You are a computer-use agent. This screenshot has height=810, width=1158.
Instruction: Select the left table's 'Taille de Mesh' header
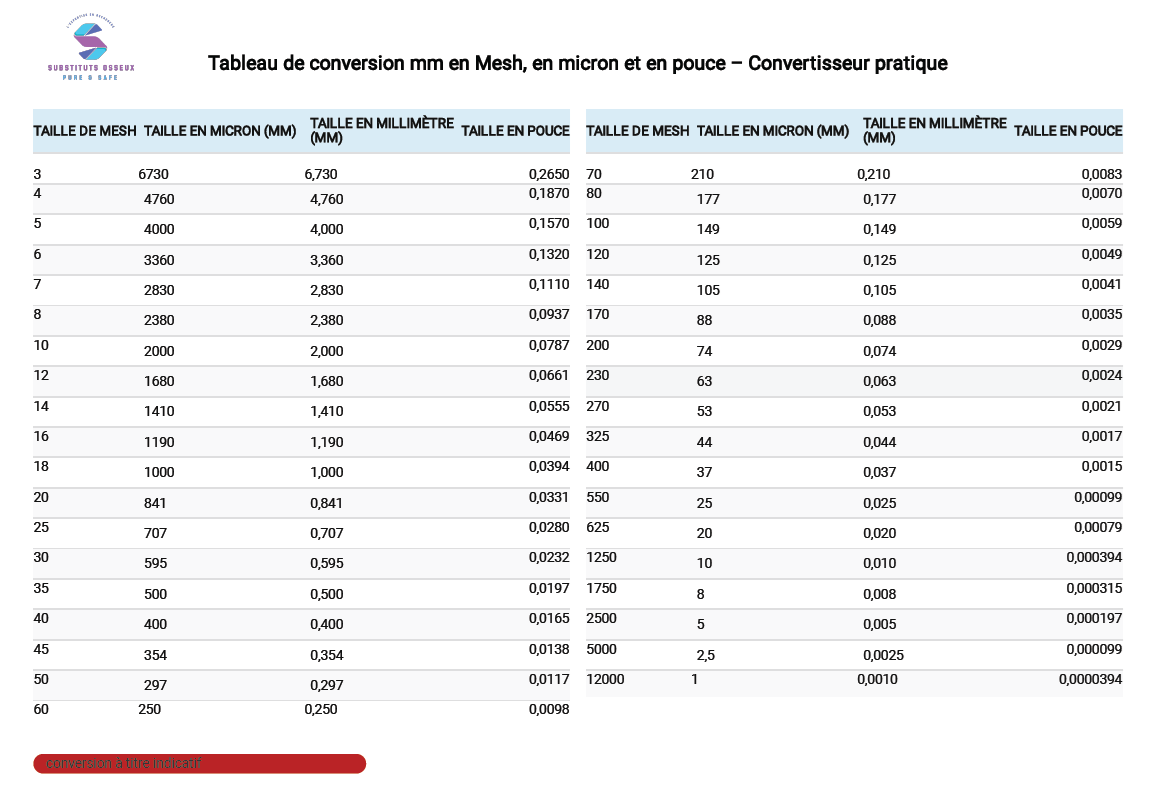tap(85, 131)
